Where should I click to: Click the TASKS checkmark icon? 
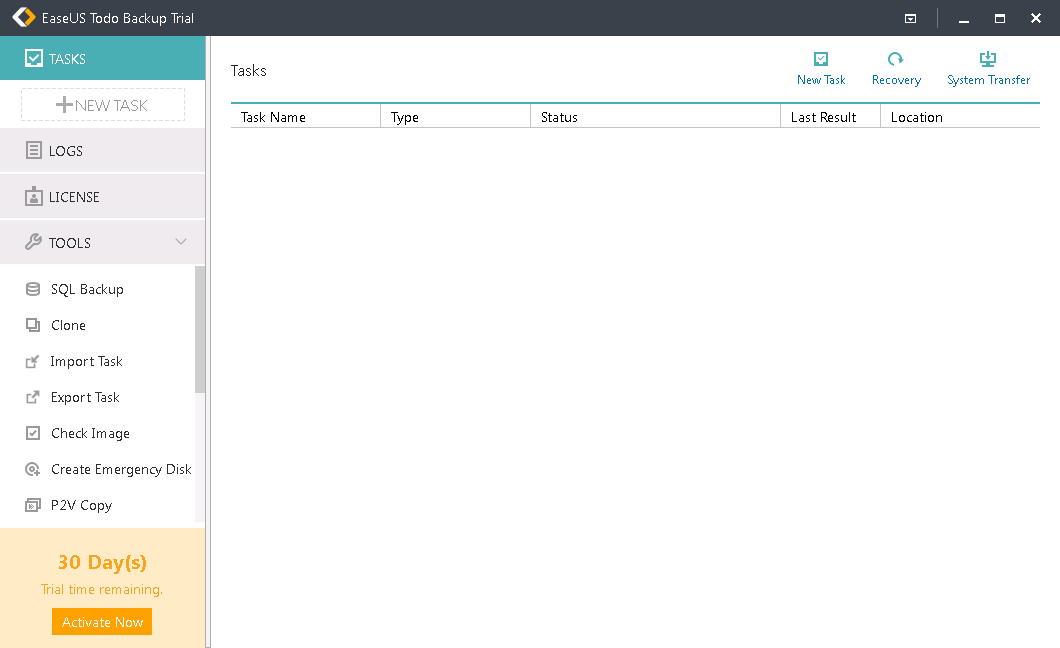coord(33,58)
